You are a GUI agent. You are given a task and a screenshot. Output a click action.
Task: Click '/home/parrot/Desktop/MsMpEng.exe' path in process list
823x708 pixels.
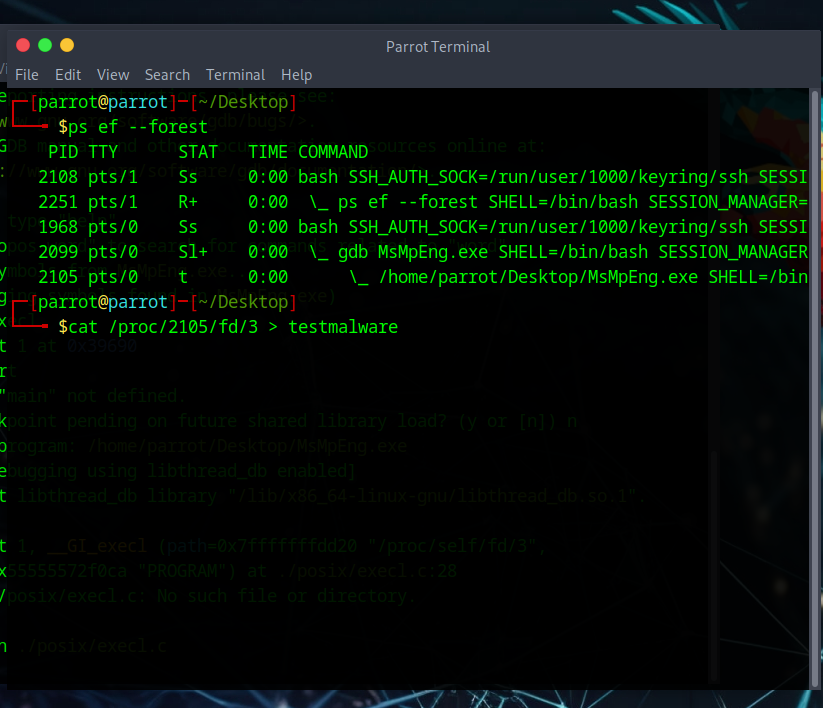coord(539,277)
